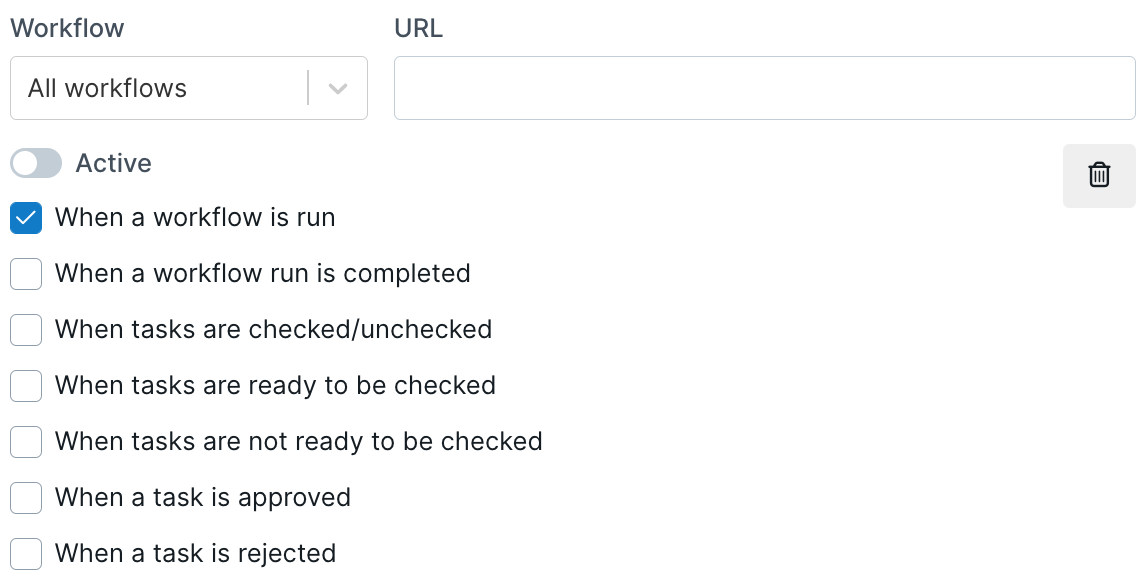Check the "When a task is approved" checkbox
Screen dimensions: 1148x580
26,498
